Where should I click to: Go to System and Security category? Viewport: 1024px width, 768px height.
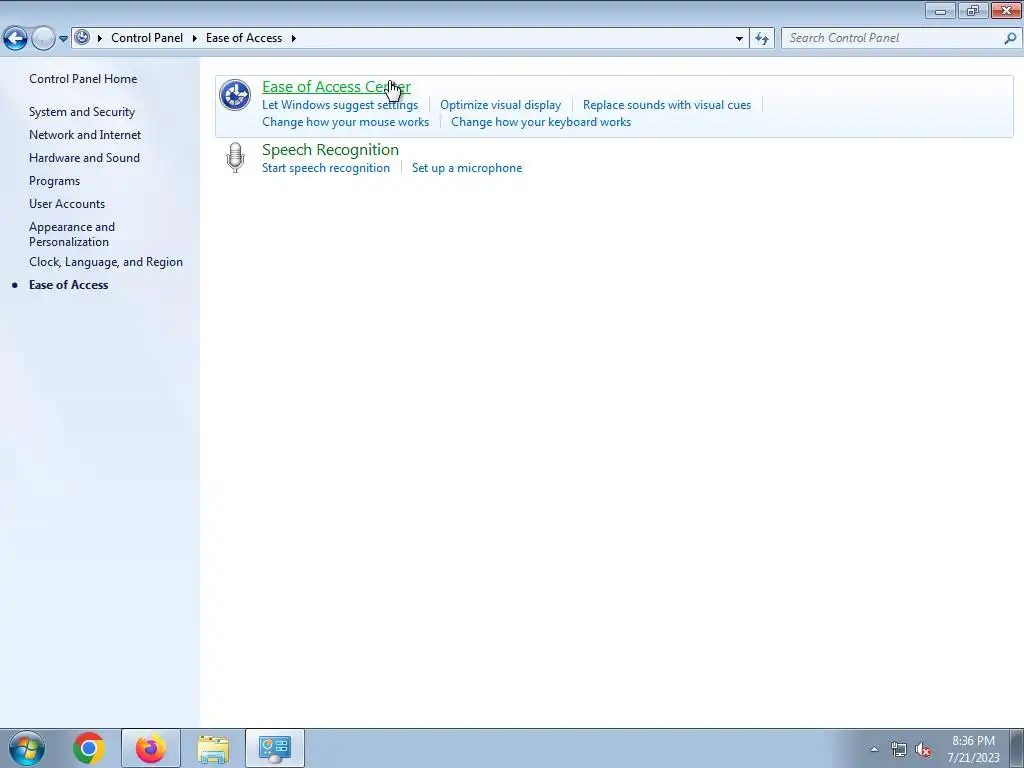pos(82,112)
